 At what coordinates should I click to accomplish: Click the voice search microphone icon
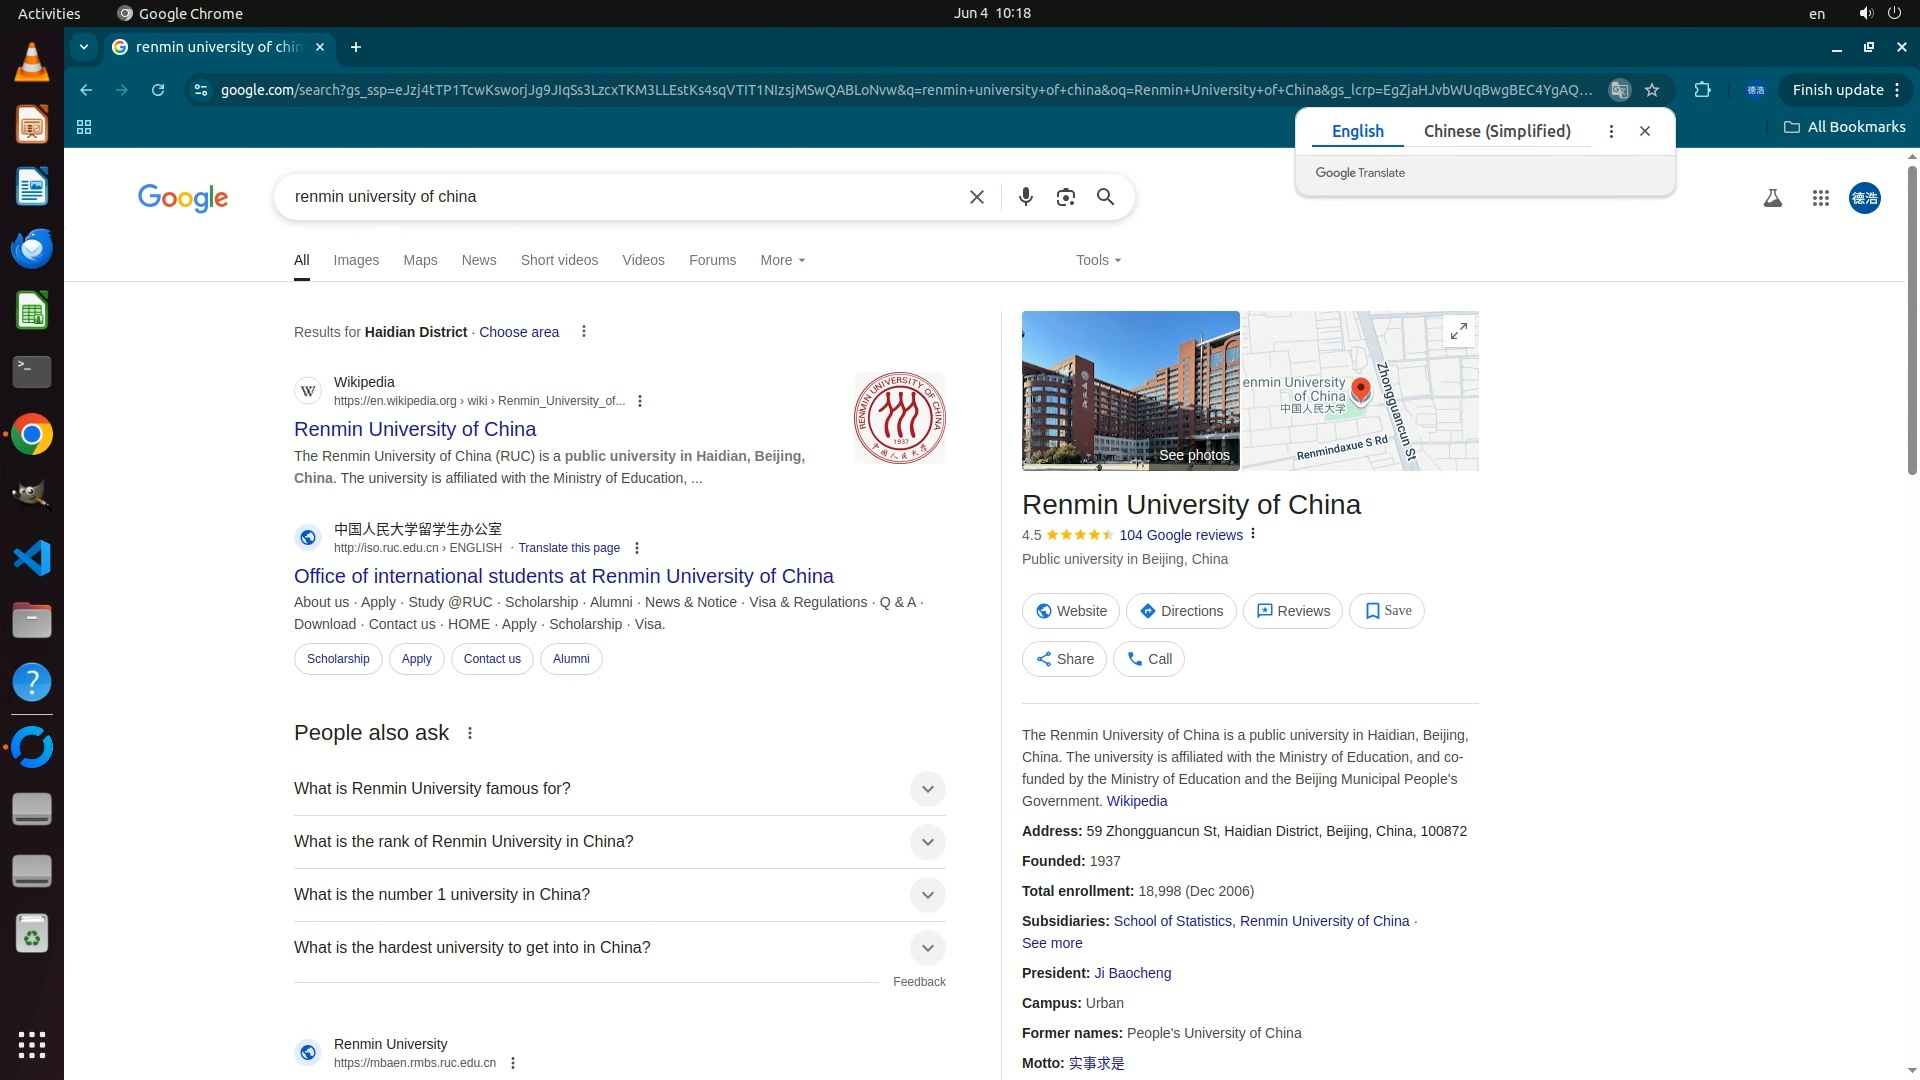[x=1025, y=197]
